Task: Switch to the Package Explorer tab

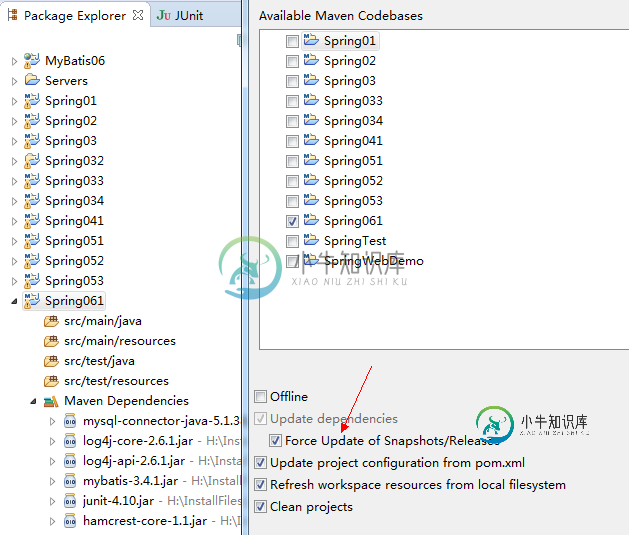Action: [x=75, y=15]
